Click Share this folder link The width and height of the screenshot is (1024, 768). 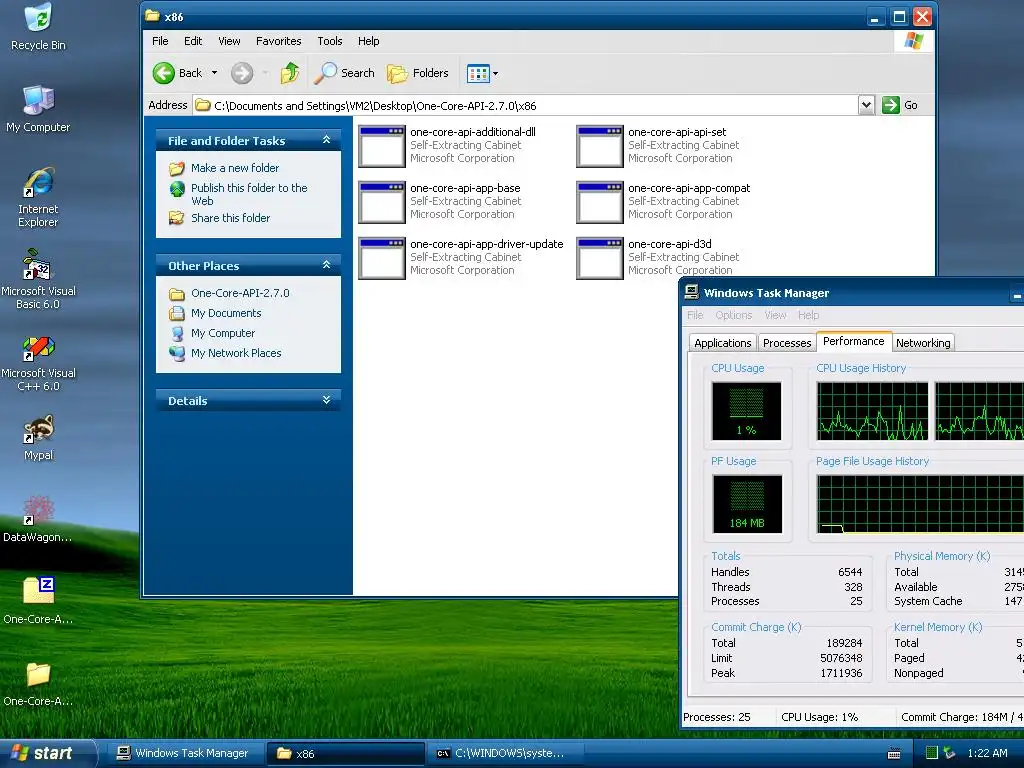(x=230, y=217)
